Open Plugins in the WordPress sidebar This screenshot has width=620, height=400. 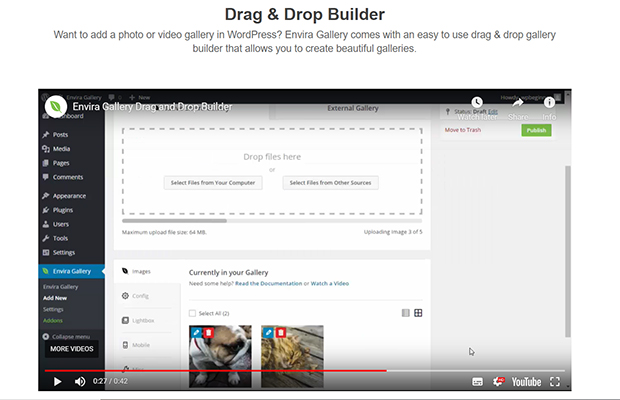click(x=62, y=210)
